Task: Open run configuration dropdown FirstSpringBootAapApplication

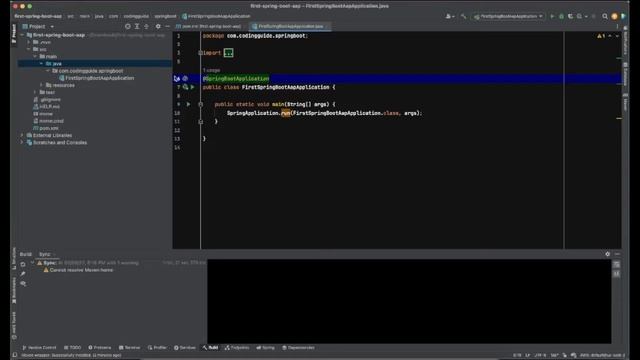Action: point(509,16)
